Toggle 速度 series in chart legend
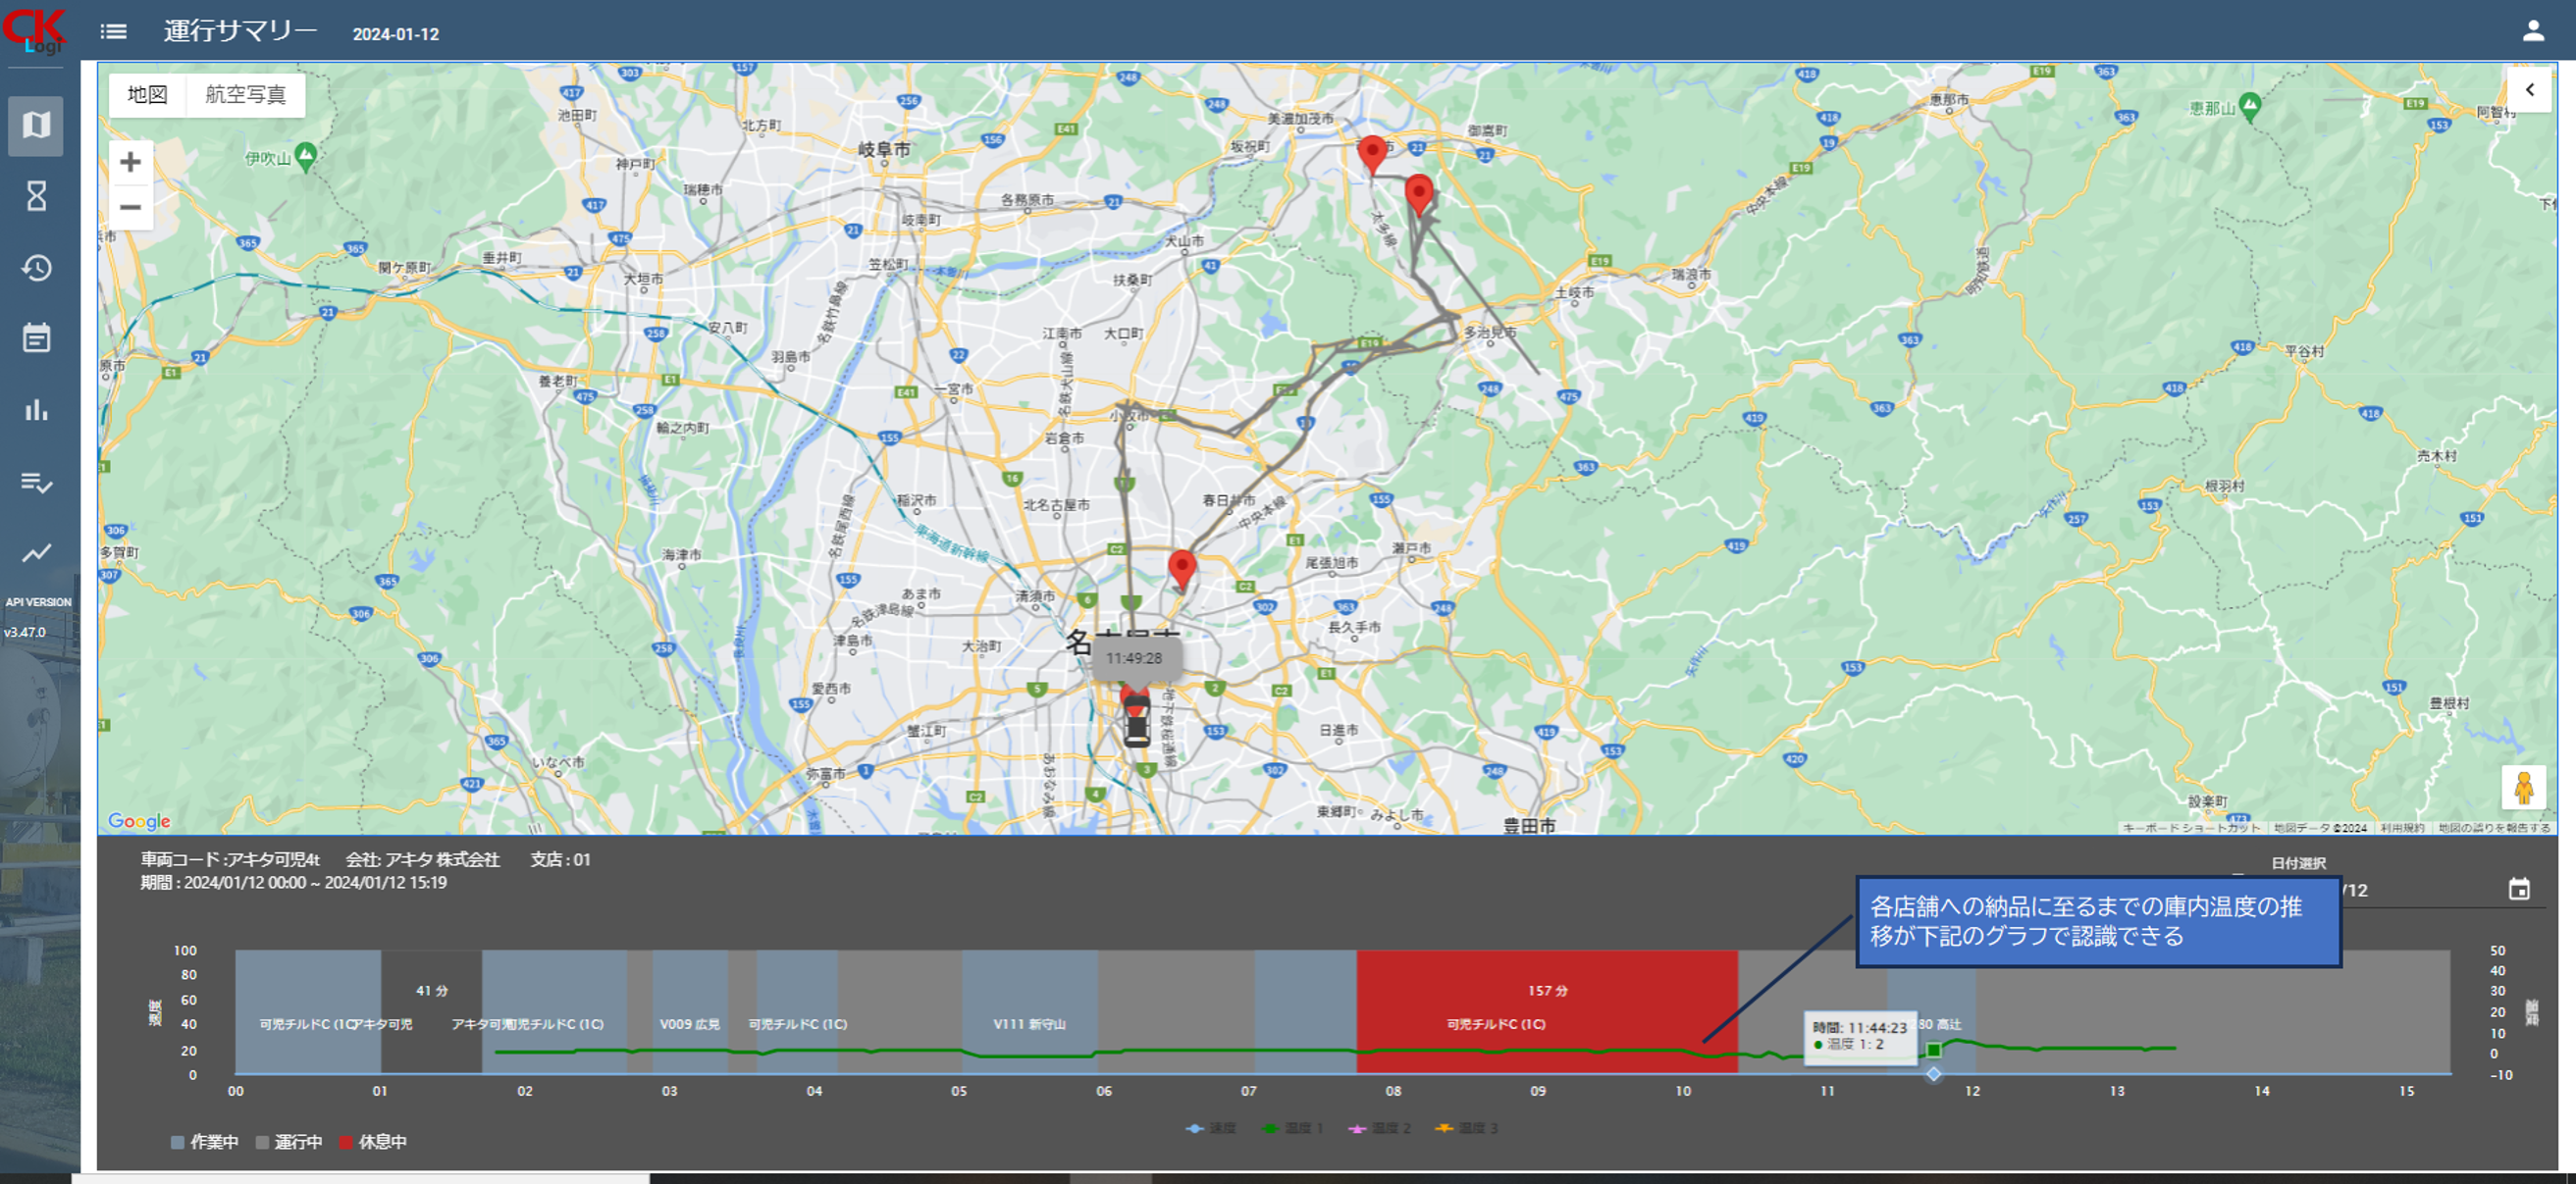 (x=1211, y=1128)
